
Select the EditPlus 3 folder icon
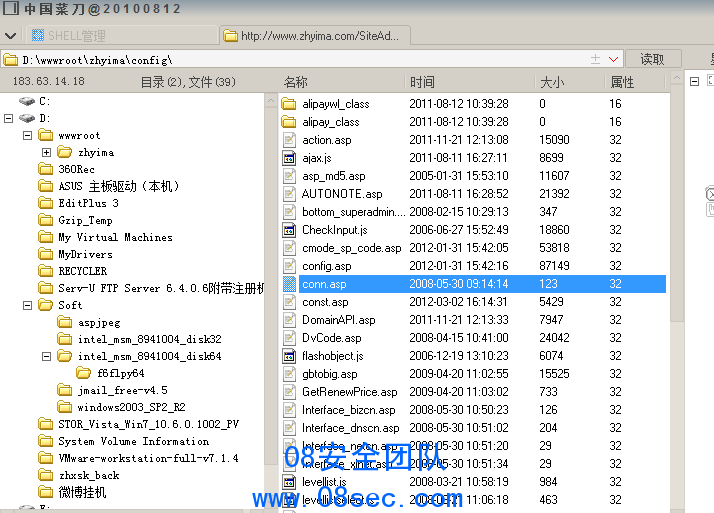pyautogui.click(x=46, y=203)
